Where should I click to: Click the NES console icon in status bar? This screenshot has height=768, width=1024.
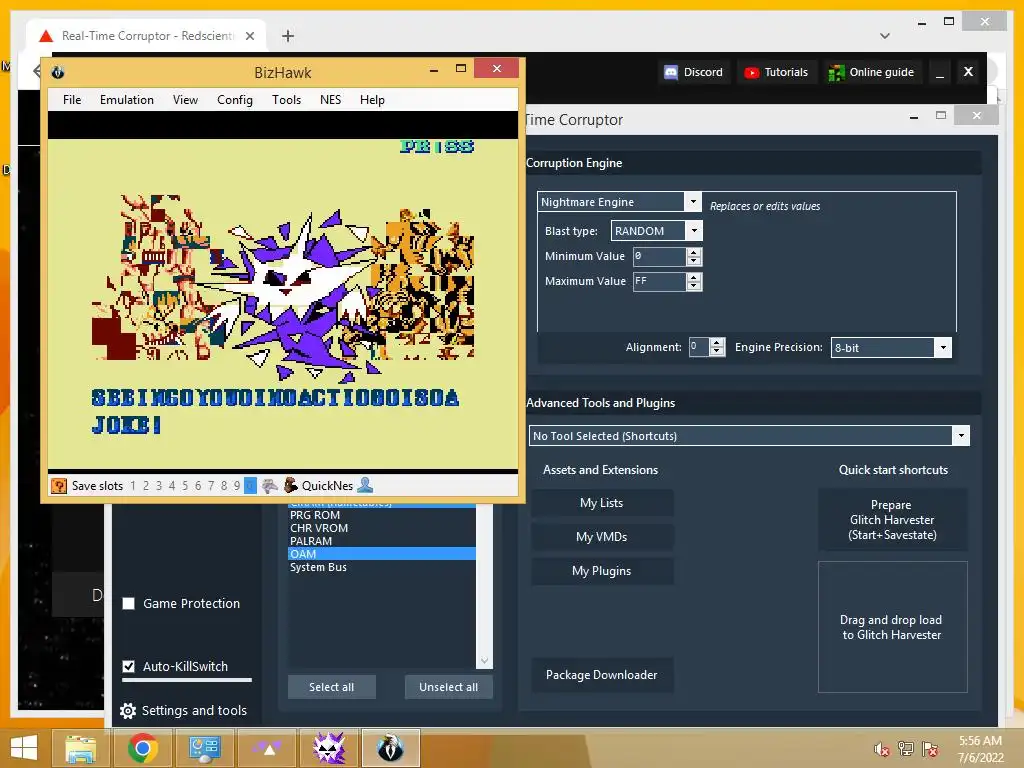coord(270,486)
